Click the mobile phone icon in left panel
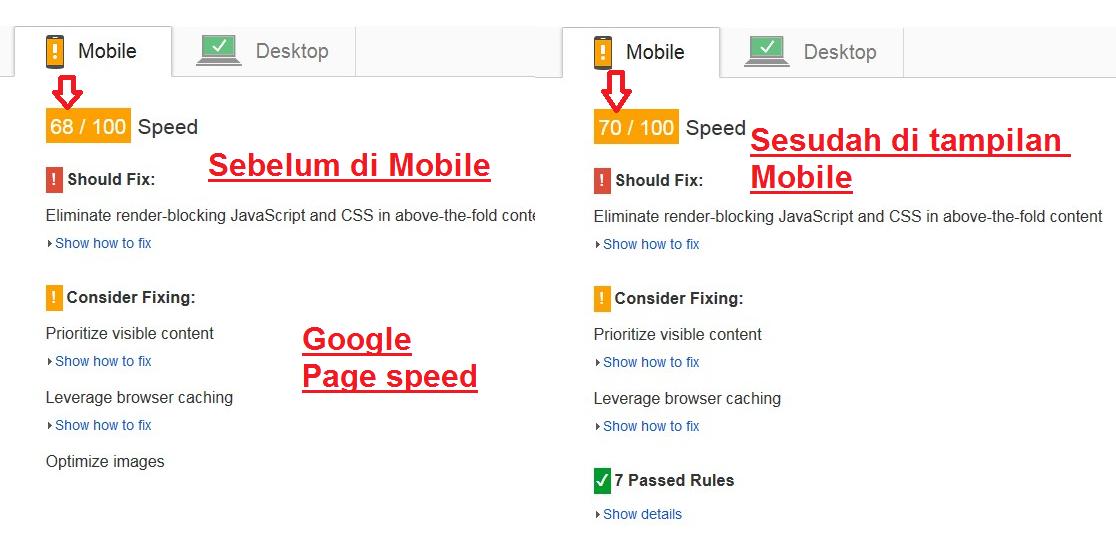Viewport: 1116px width, 550px height. (x=55, y=51)
